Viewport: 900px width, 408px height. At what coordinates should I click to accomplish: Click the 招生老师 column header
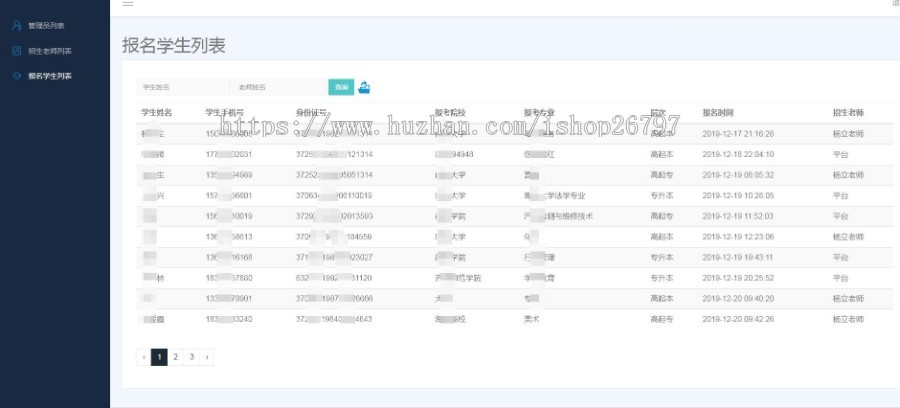(848, 113)
